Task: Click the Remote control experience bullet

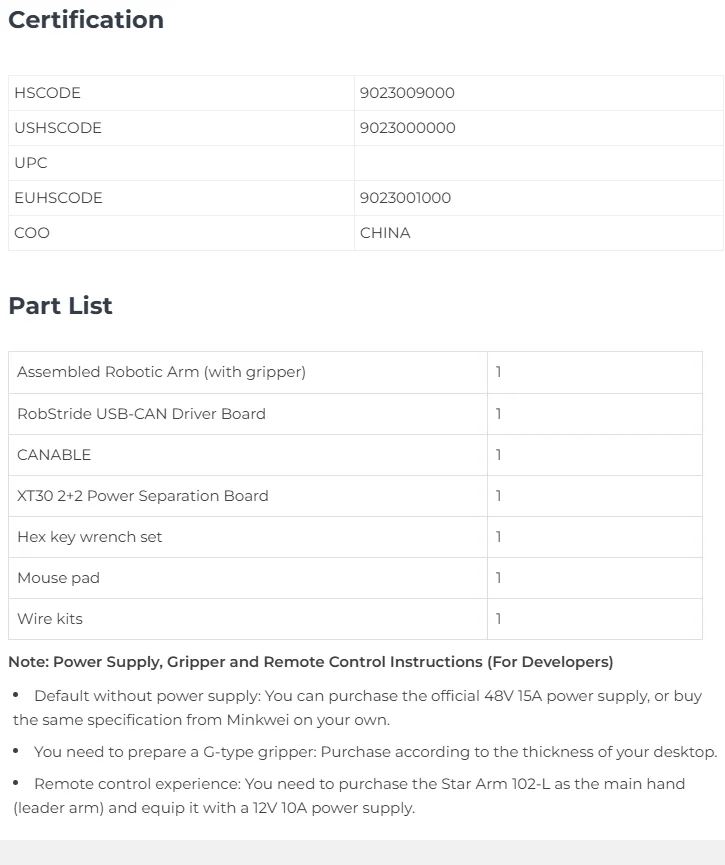Action: 349,795
